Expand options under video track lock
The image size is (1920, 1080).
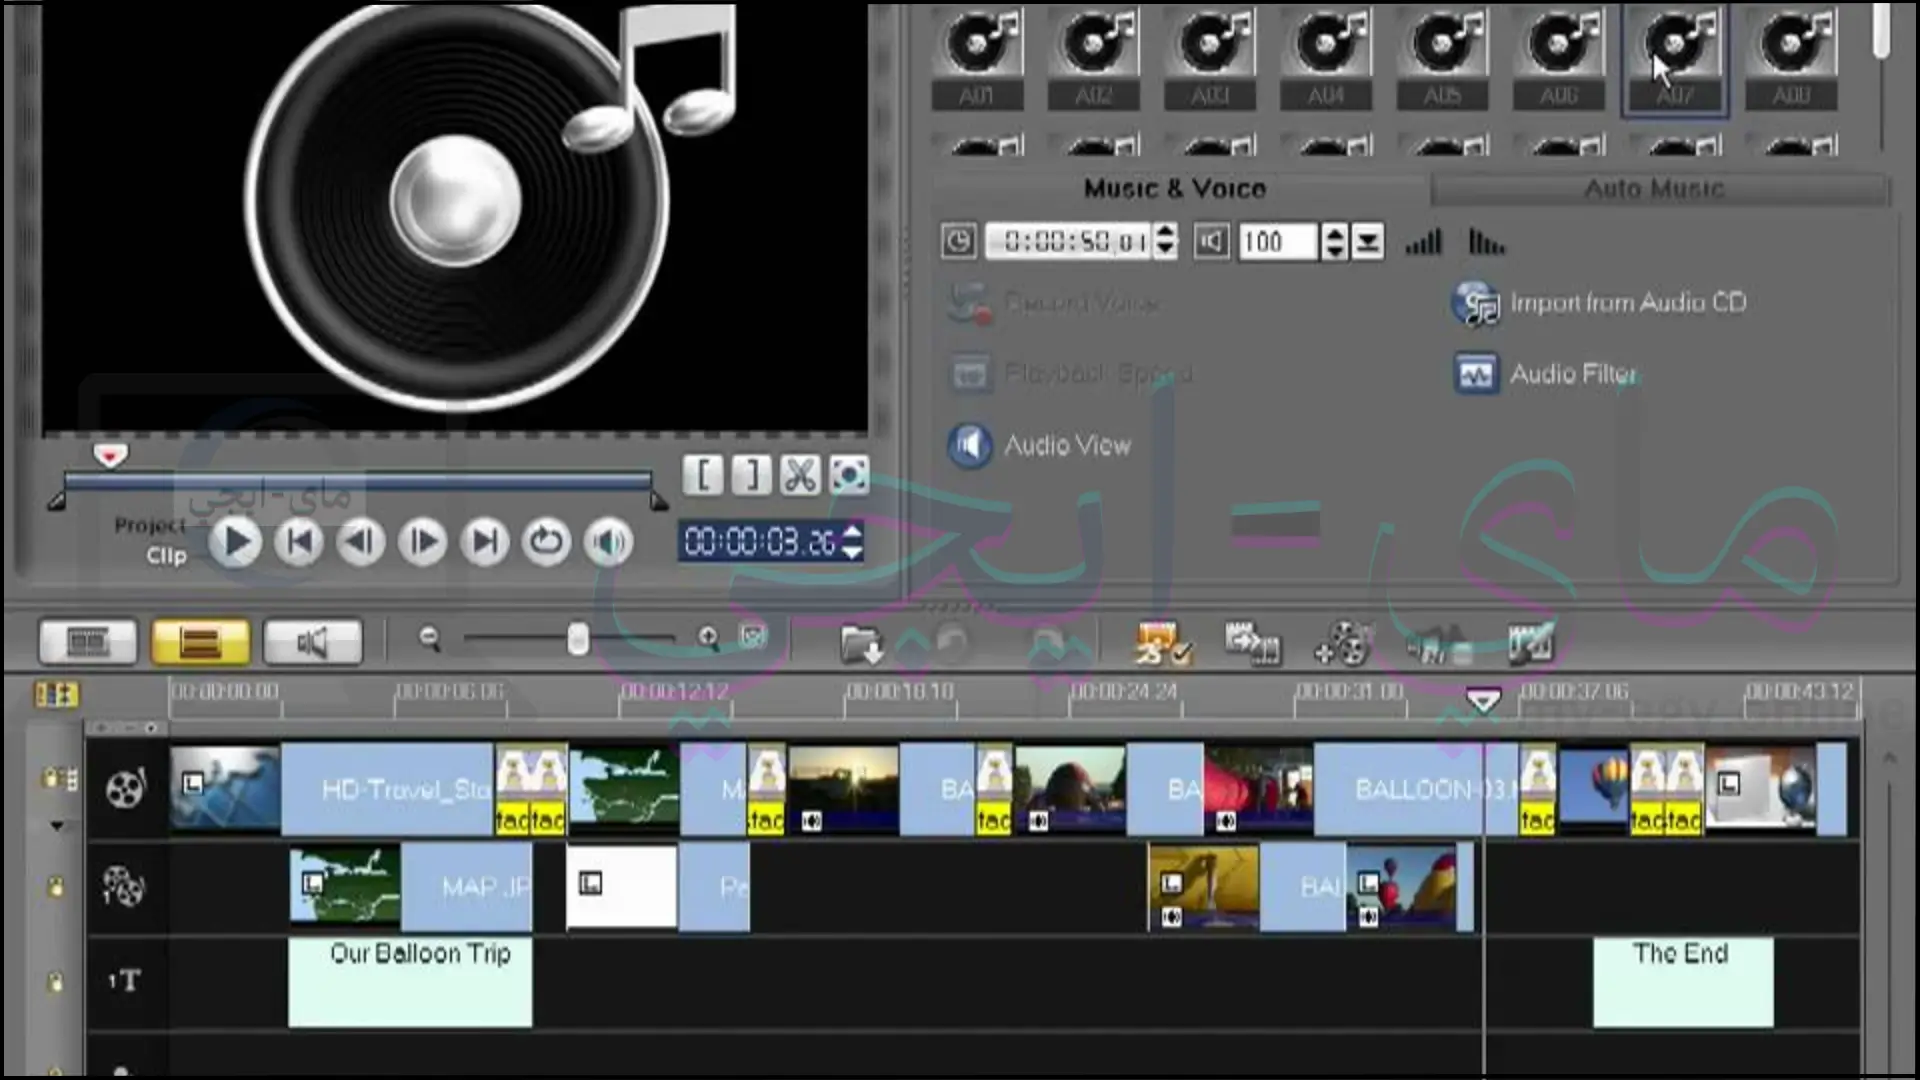pos(57,826)
